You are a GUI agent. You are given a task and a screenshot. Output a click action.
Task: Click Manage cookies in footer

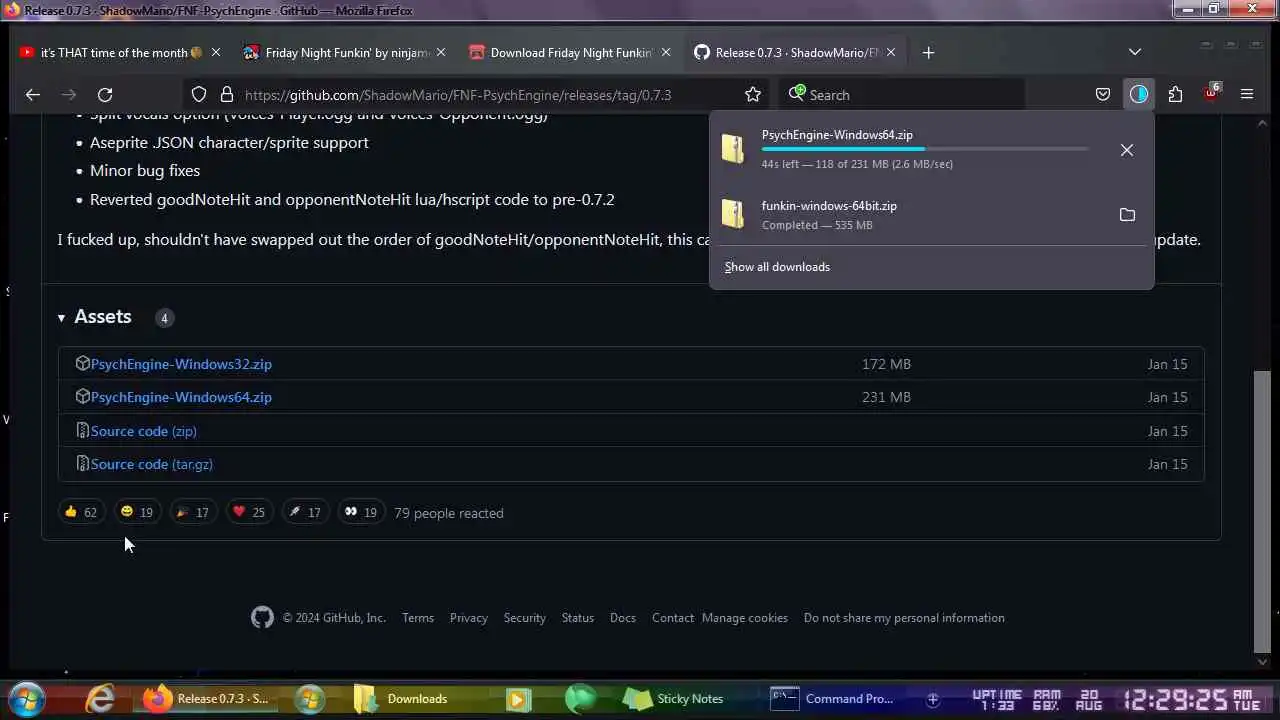(x=745, y=618)
